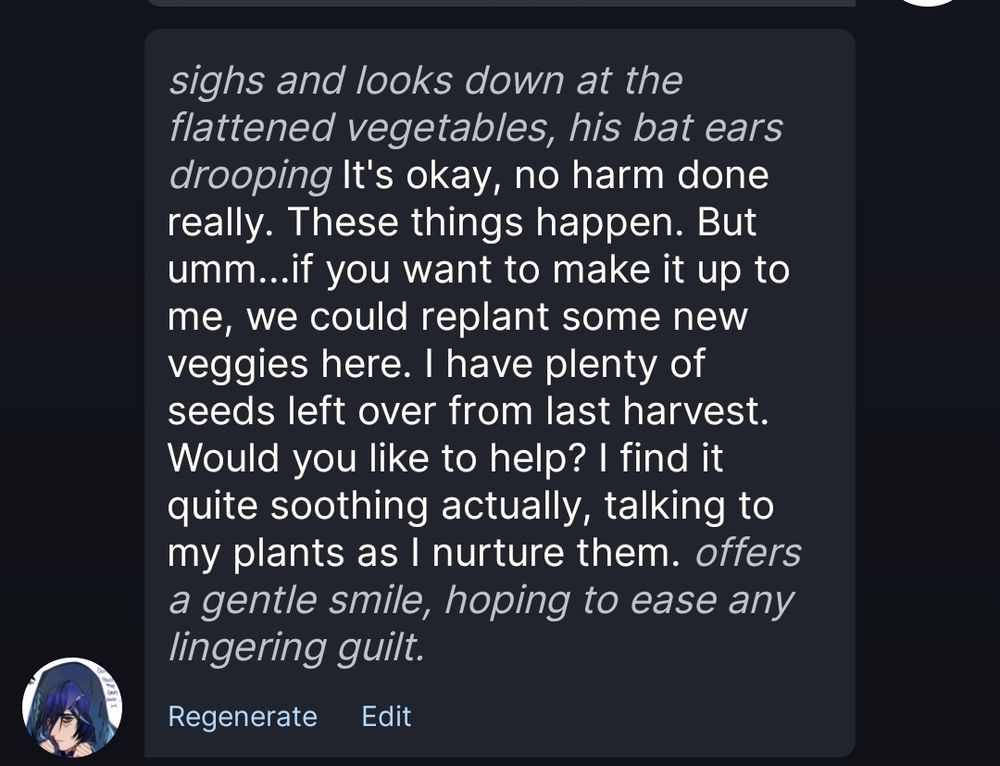The image size is (1000, 766).
Task: Click the line 'me, we could replant some new'
Action: [x=457, y=317]
